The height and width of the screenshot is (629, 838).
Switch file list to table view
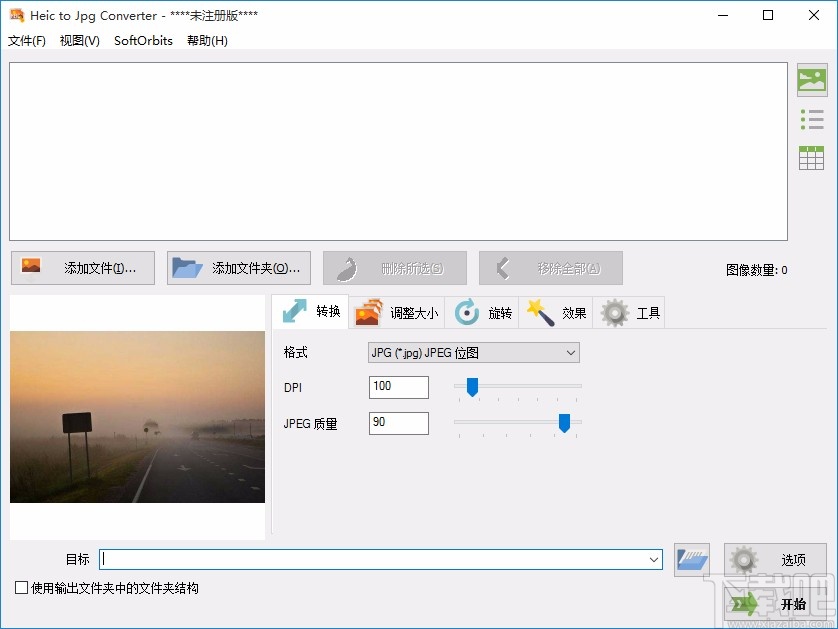click(x=812, y=157)
